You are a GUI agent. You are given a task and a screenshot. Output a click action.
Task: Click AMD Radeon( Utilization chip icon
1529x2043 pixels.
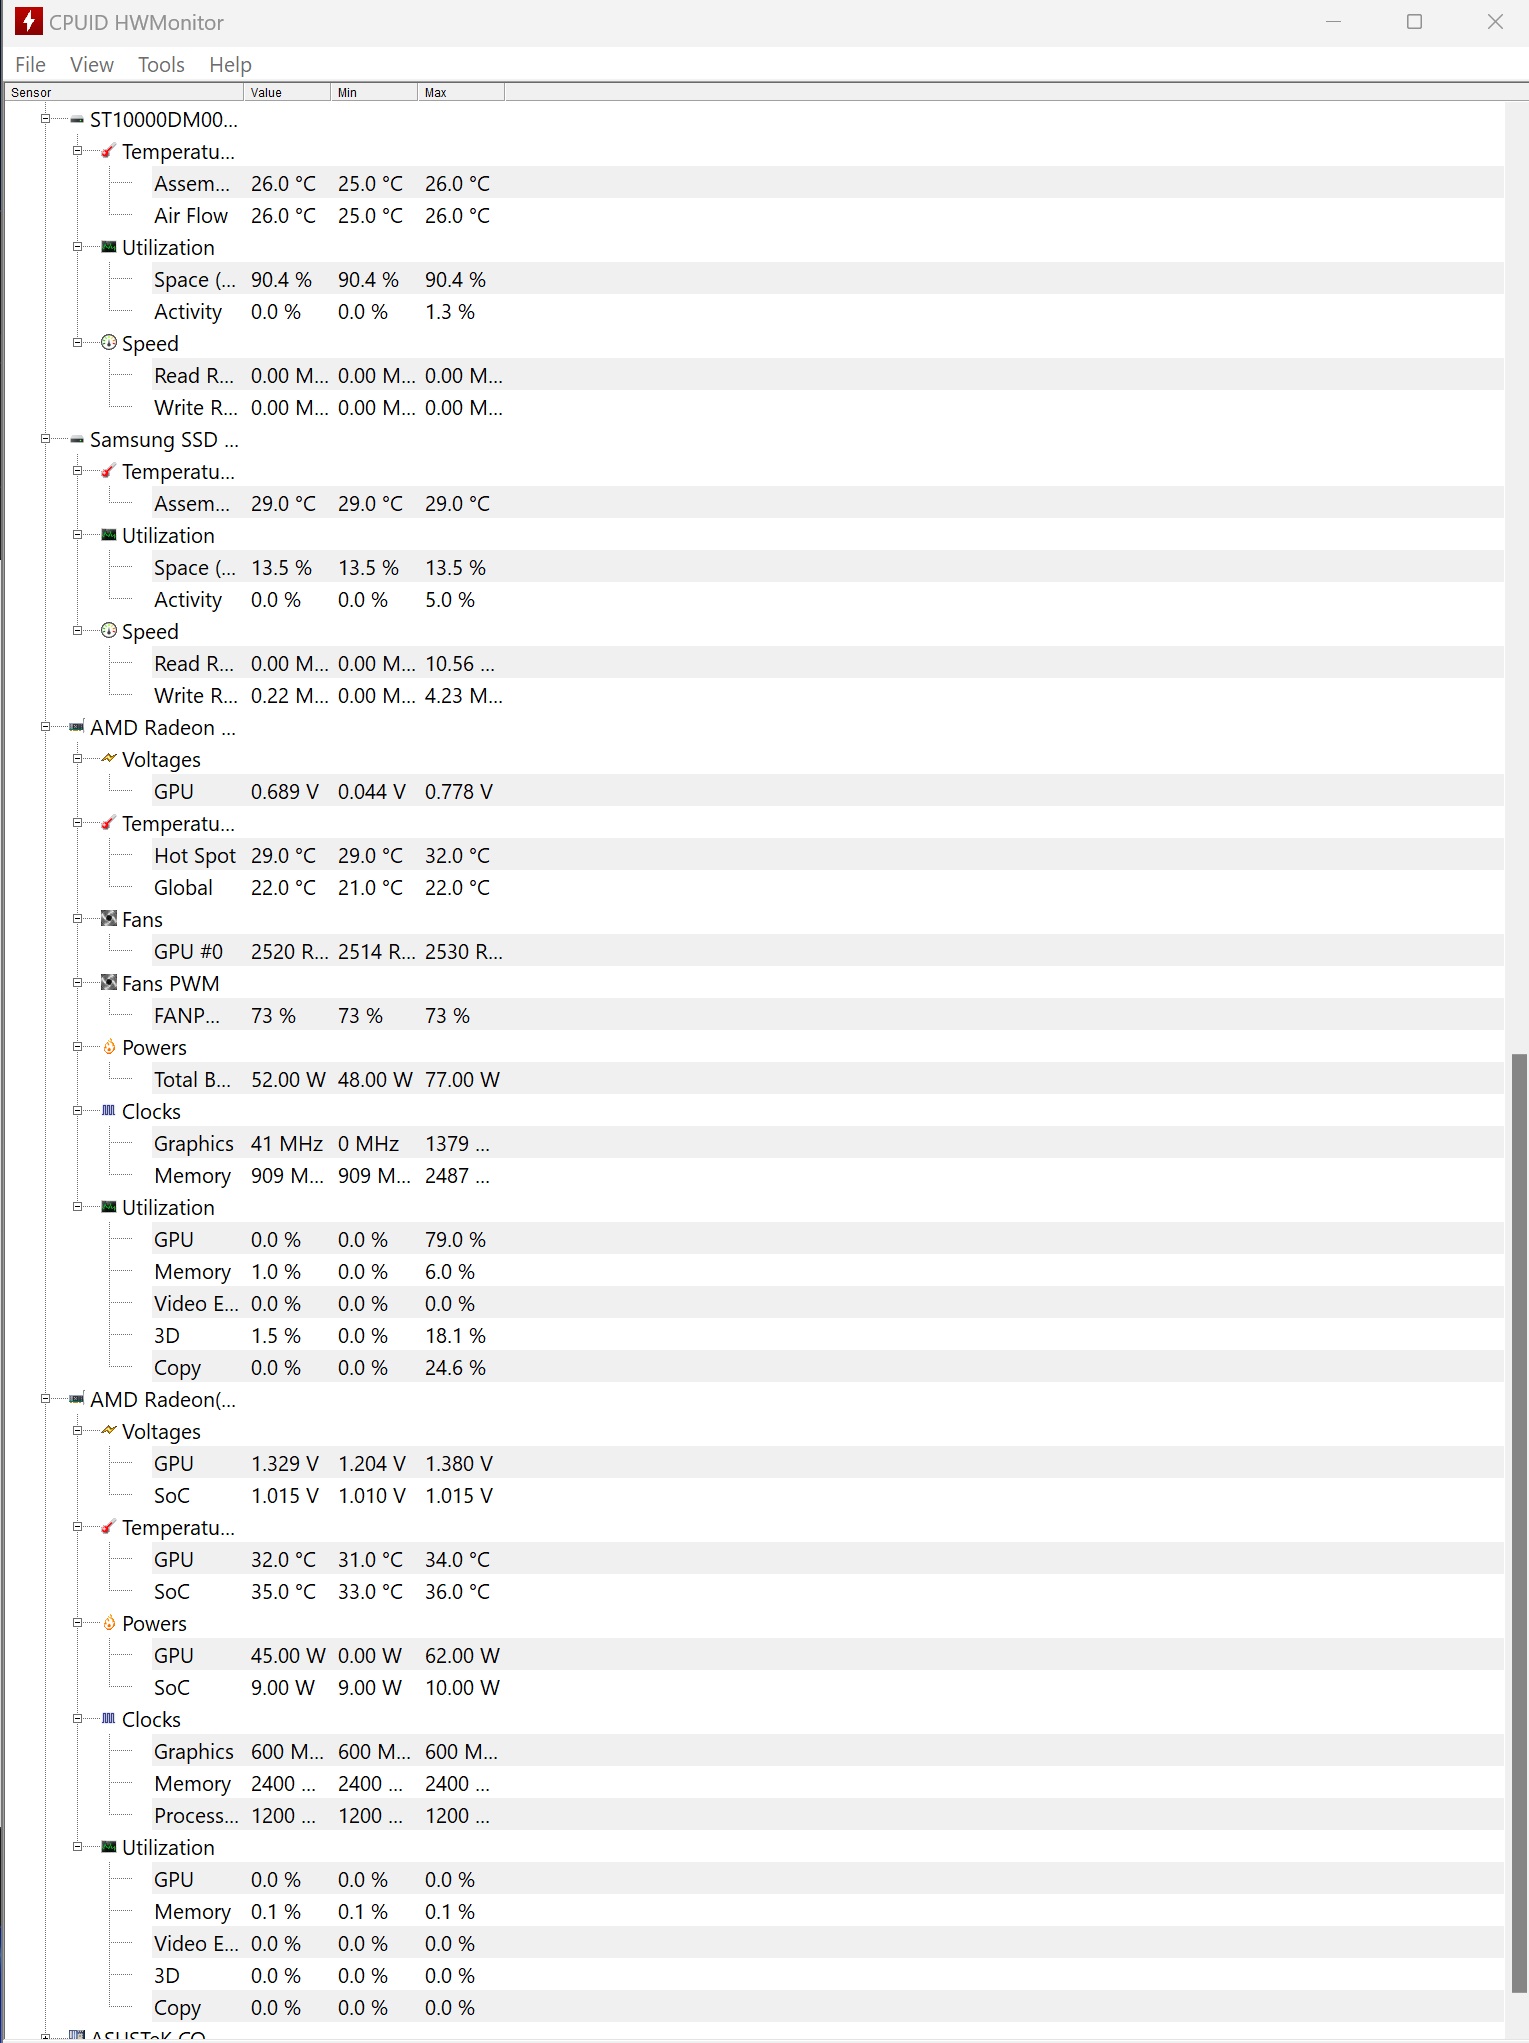(109, 1847)
